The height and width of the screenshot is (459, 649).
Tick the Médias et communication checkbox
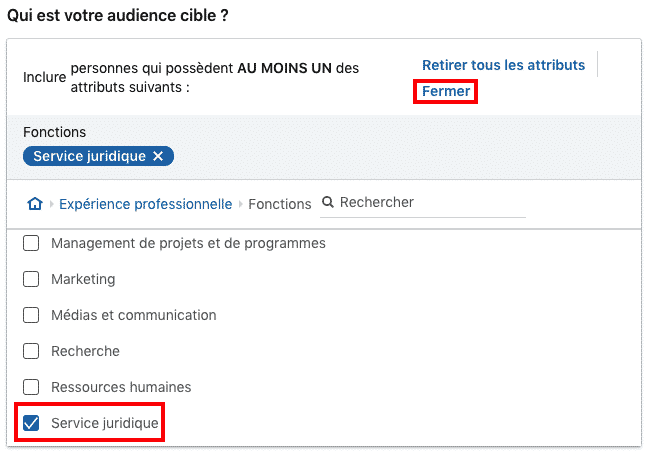point(31,315)
